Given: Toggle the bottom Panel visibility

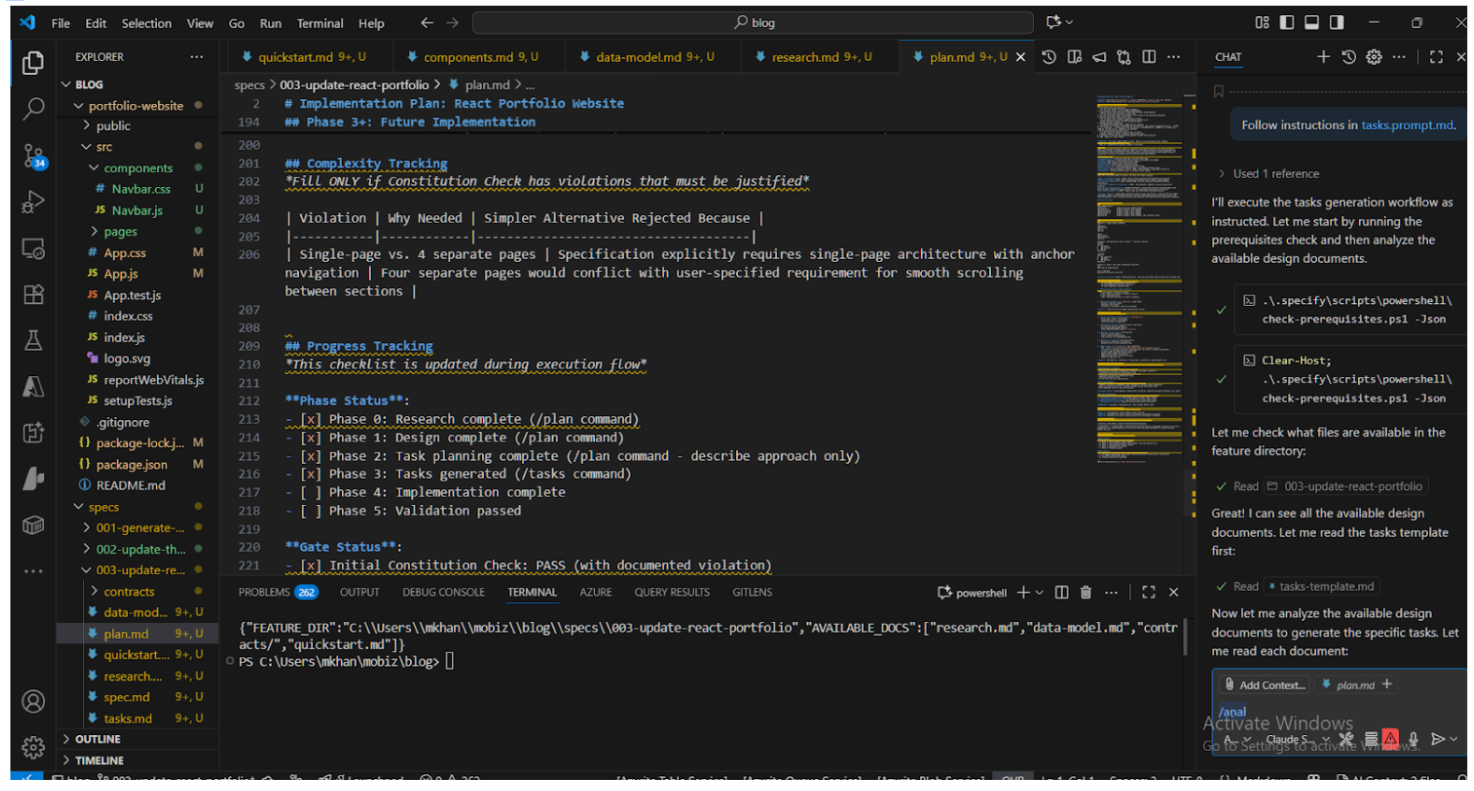Looking at the screenshot, I should (x=1310, y=22).
